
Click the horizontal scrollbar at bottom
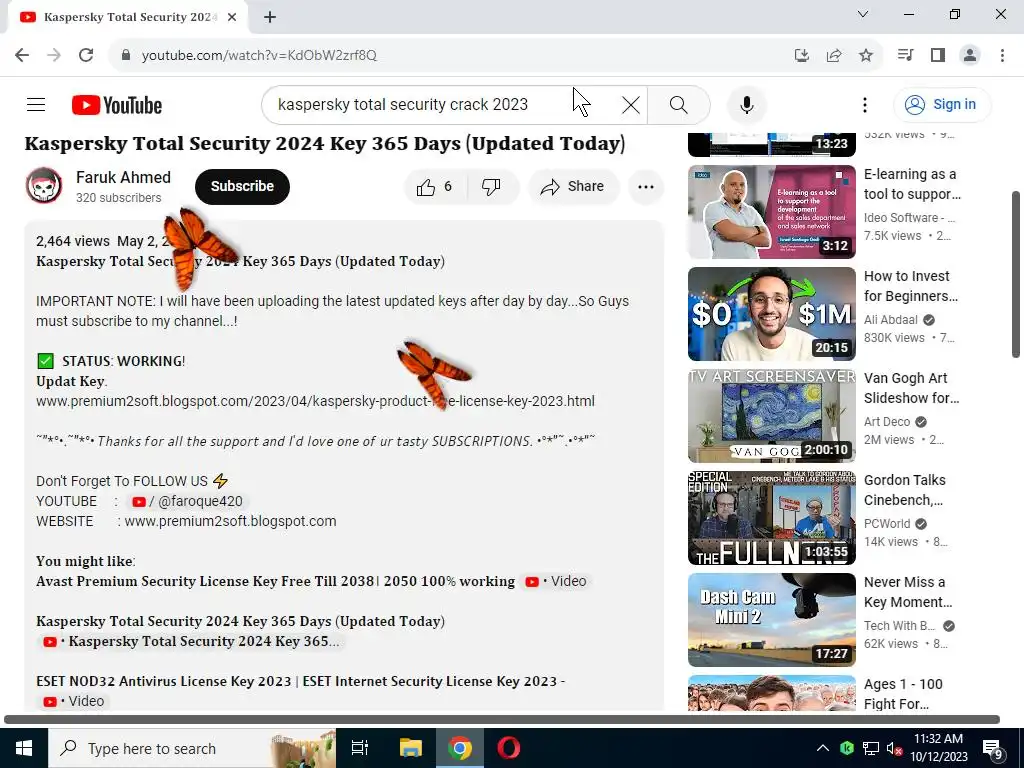point(502,719)
